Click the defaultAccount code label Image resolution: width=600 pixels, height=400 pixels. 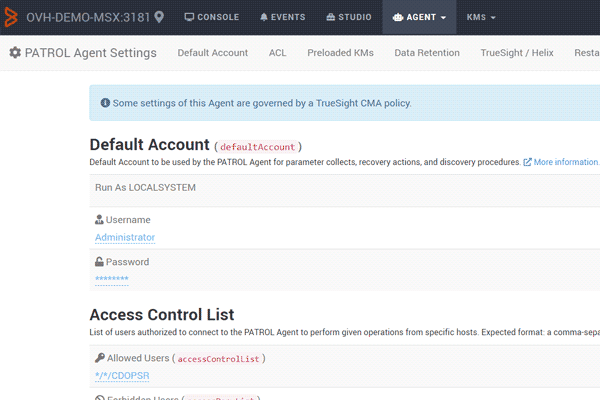tap(258, 147)
